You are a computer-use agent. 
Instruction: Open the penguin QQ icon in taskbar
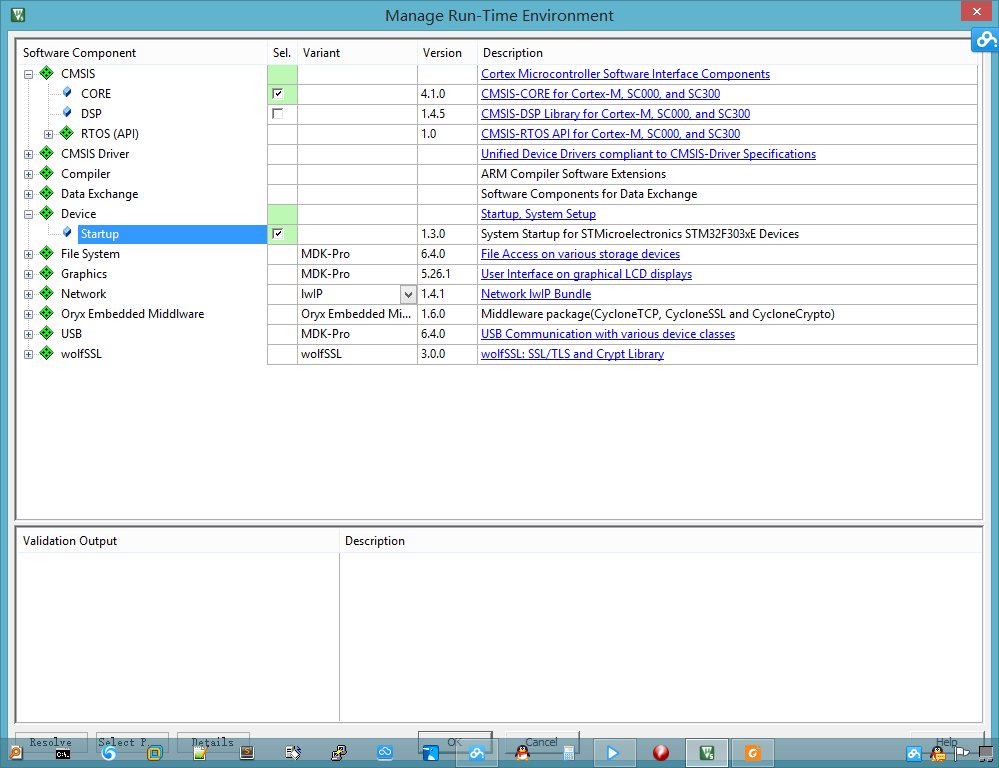[522, 753]
